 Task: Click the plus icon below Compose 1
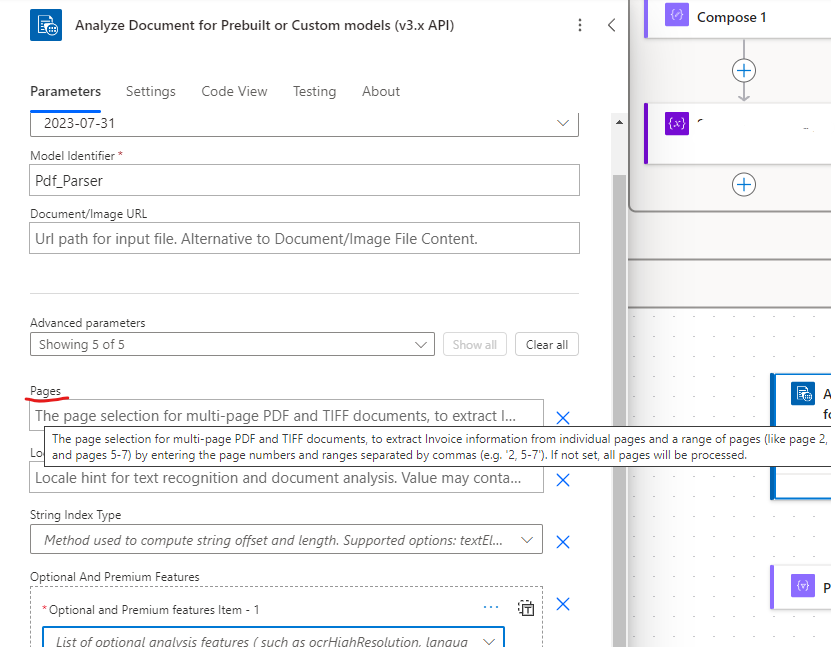(744, 70)
